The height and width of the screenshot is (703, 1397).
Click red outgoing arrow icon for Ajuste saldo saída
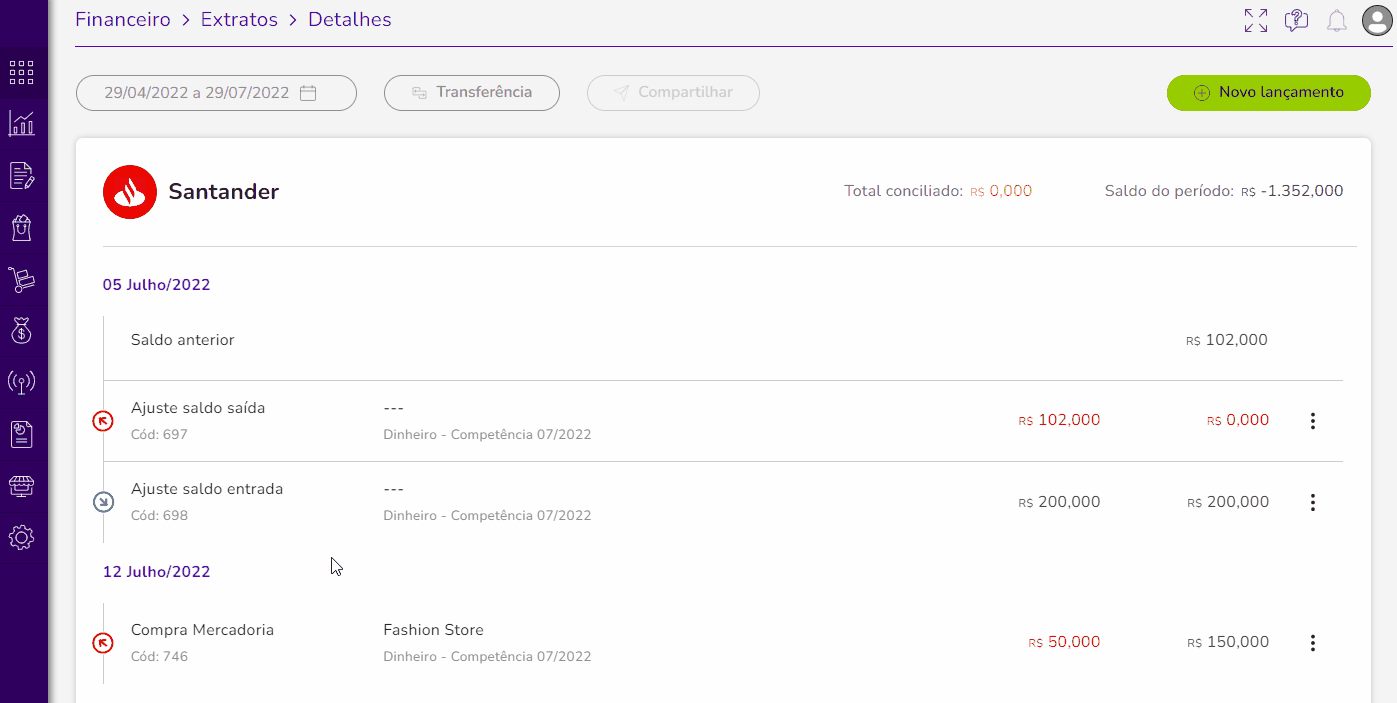click(x=103, y=421)
